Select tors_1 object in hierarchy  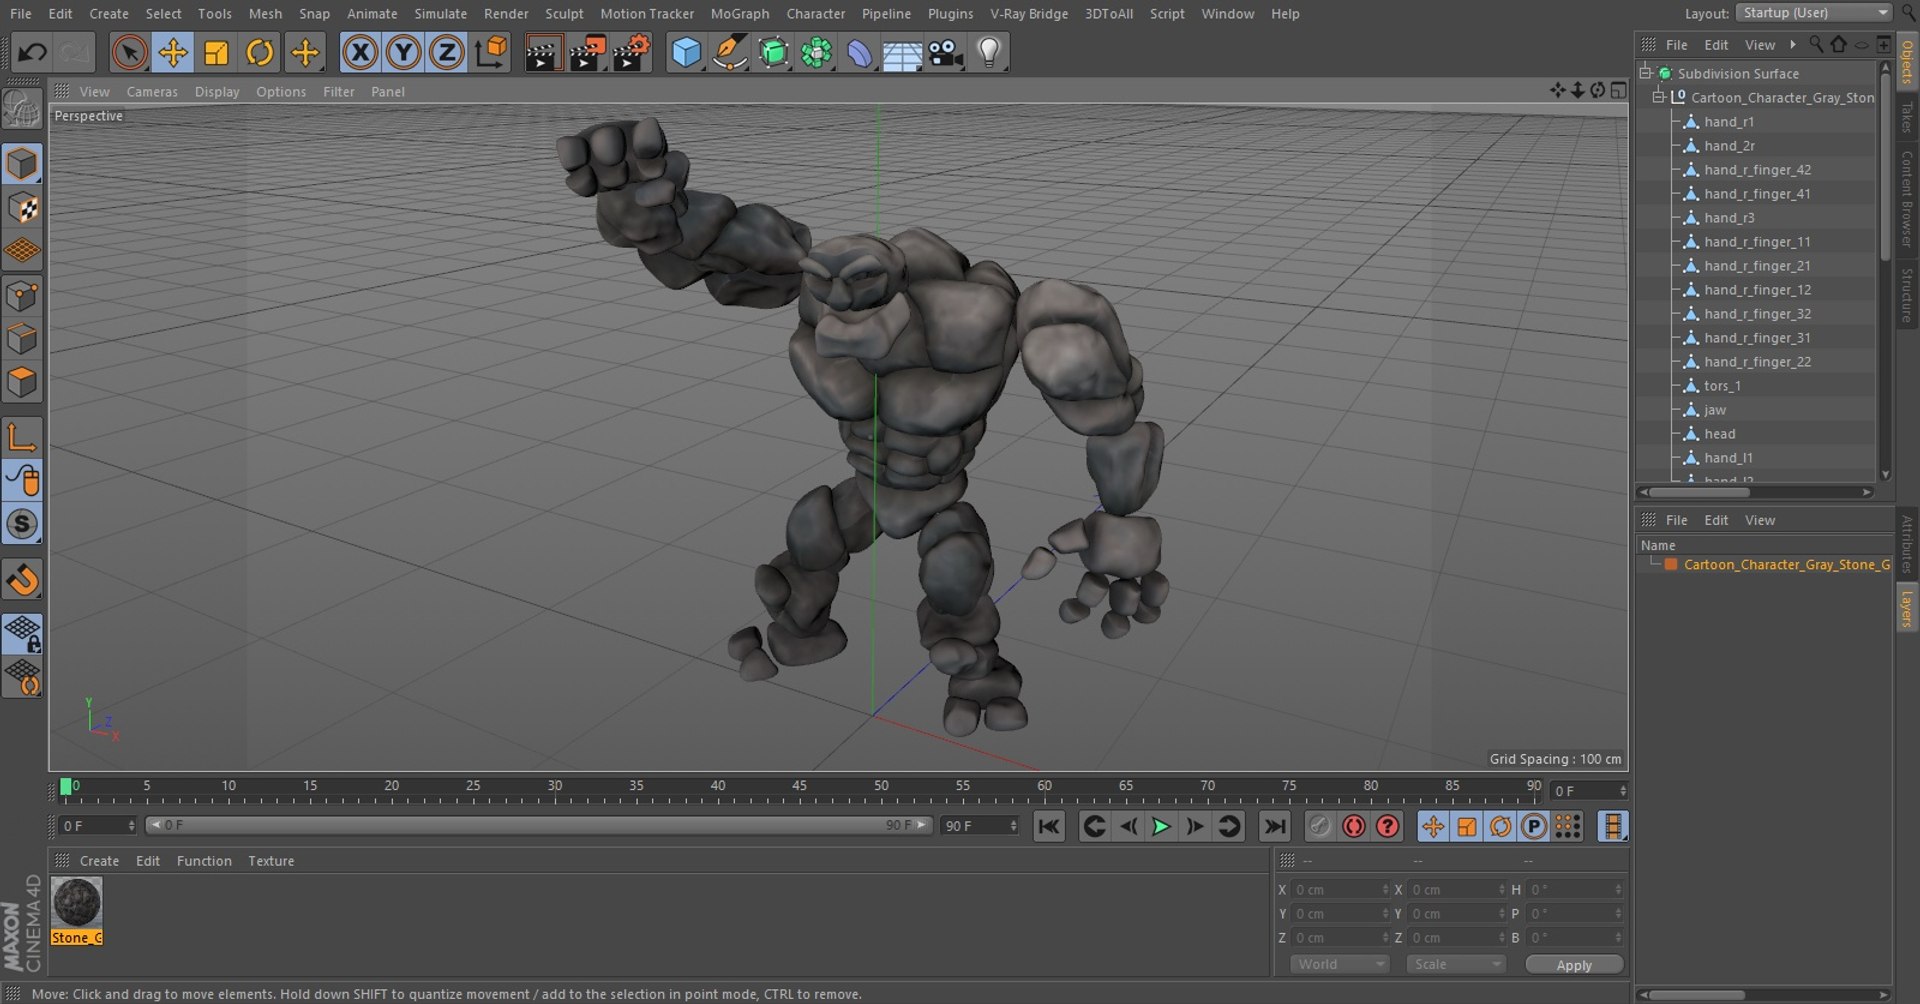point(1722,386)
